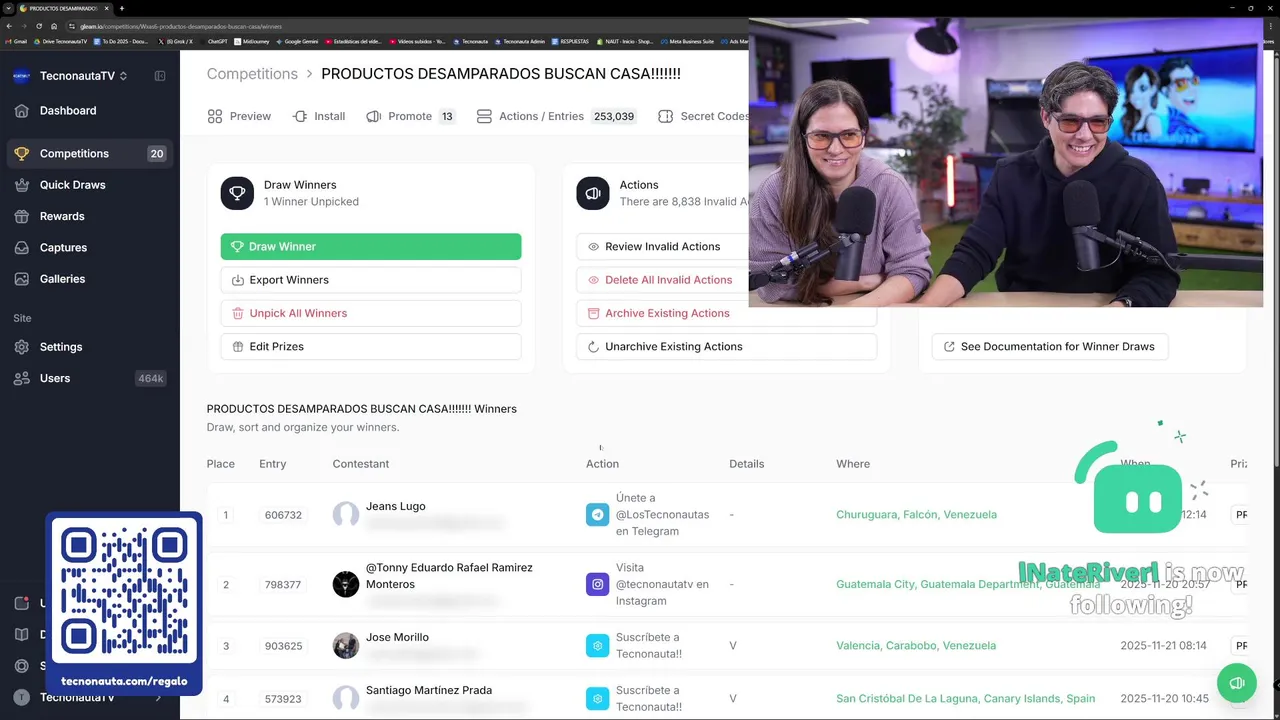The width and height of the screenshot is (1280, 720).
Task: Switch to the Secret Codes tab
Action: tap(704, 116)
